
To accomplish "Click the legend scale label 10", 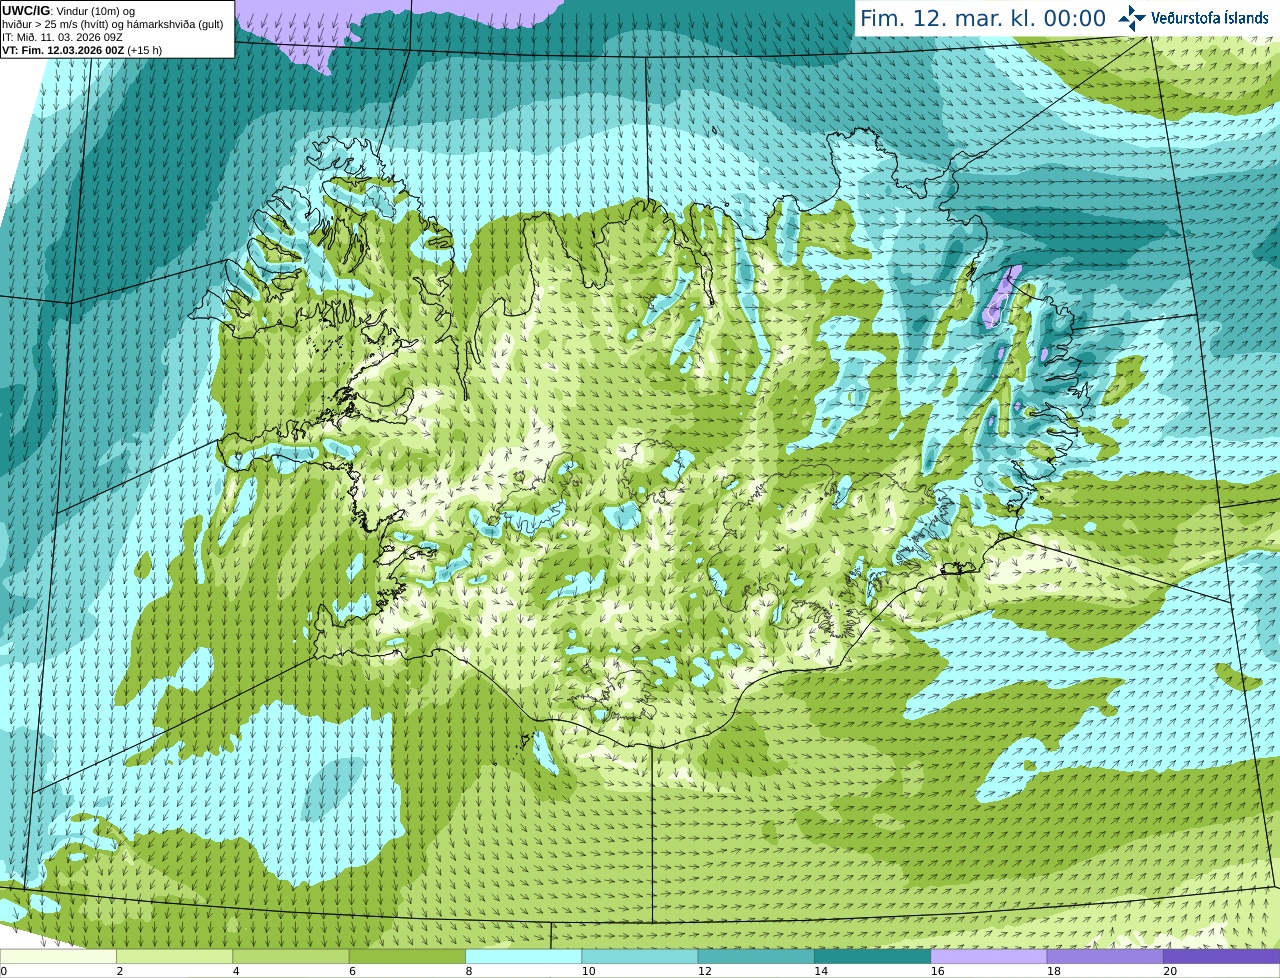I will pyautogui.click(x=589, y=971).
